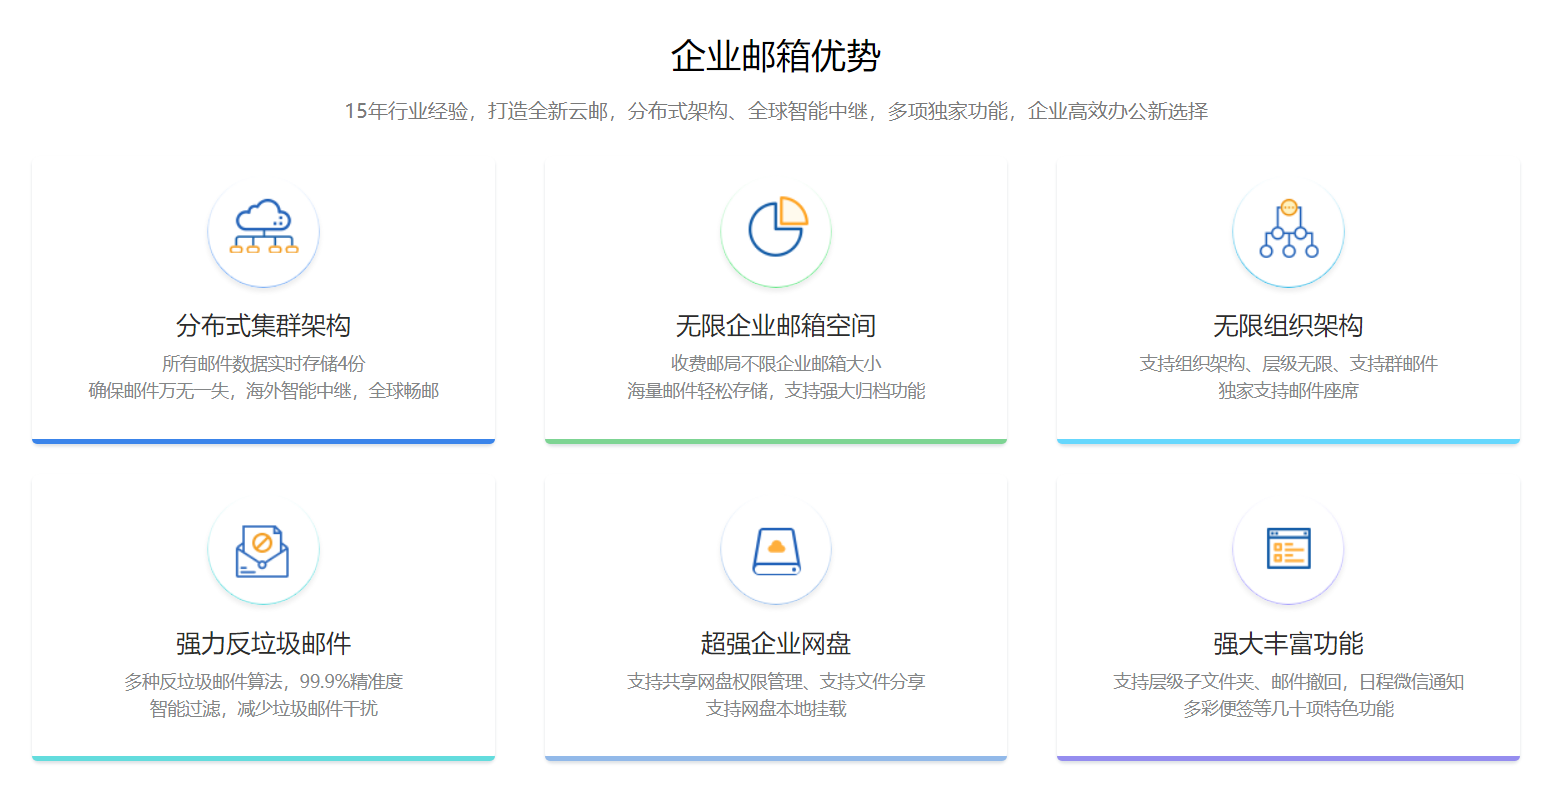The image size is (1541, 795).
Task: Click the organization tree structure icon
Action: click(x=1288, y=230)
